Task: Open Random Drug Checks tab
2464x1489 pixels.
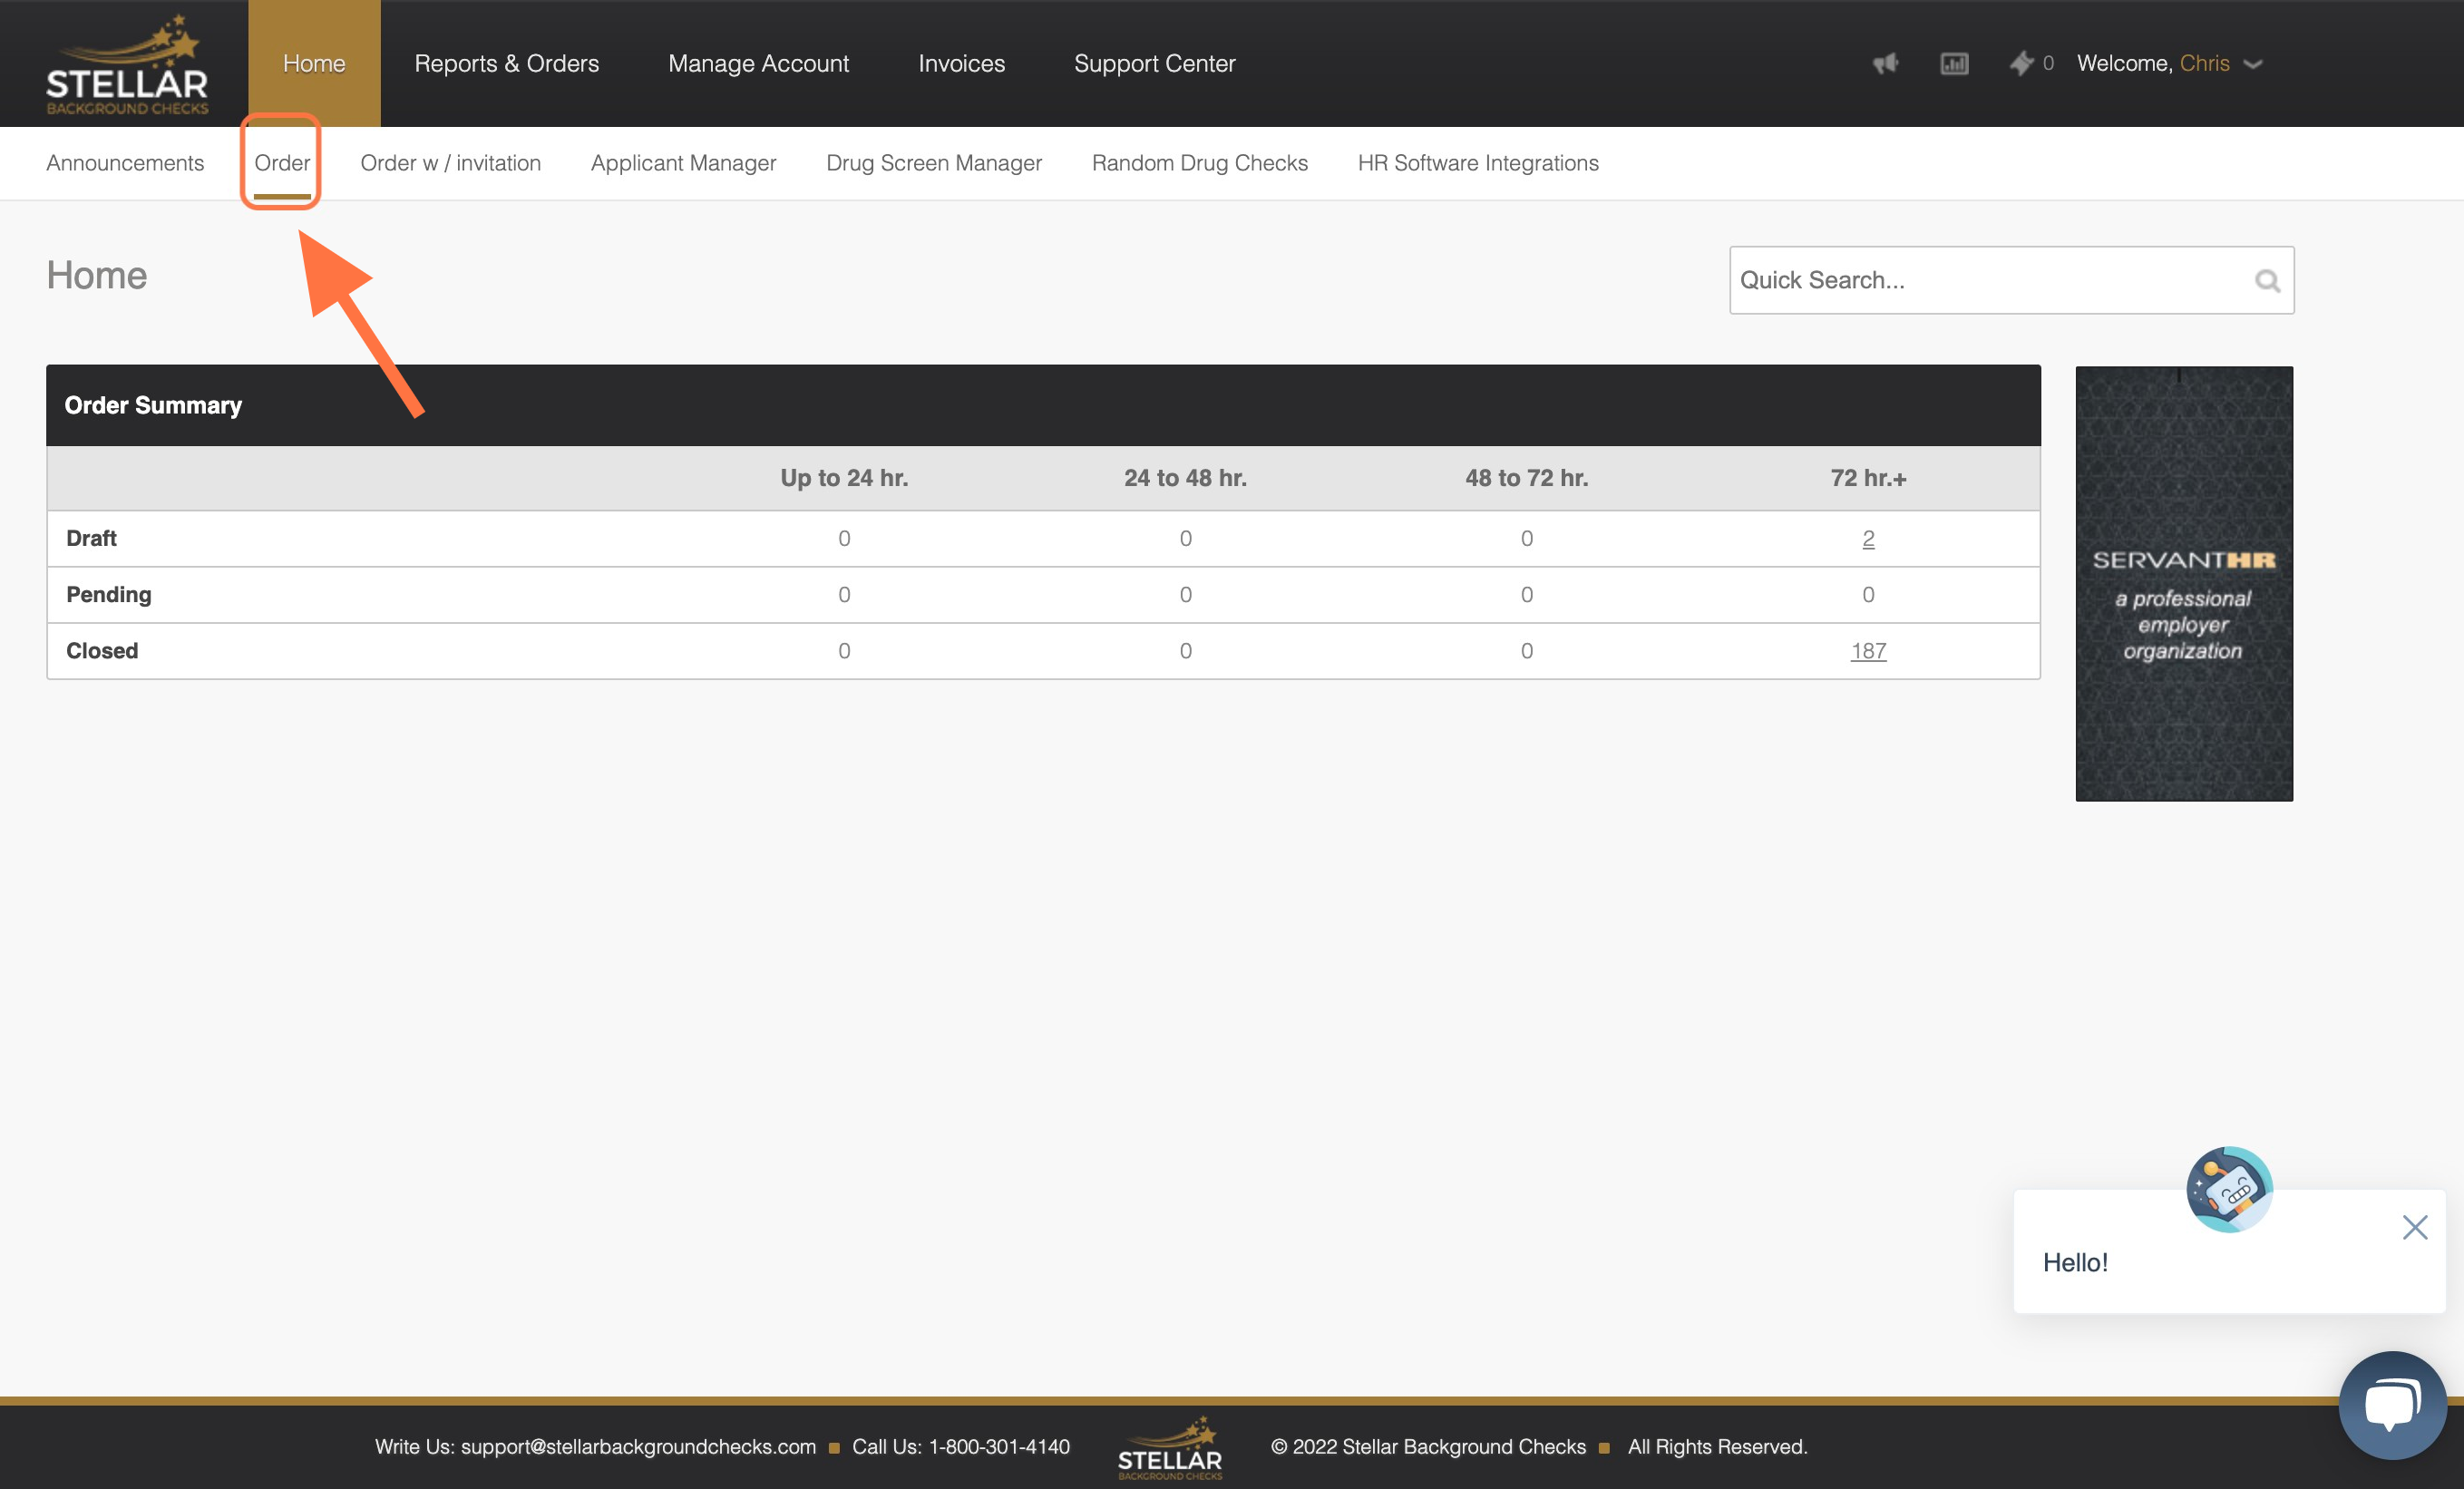Action: tap(1200, 163)
